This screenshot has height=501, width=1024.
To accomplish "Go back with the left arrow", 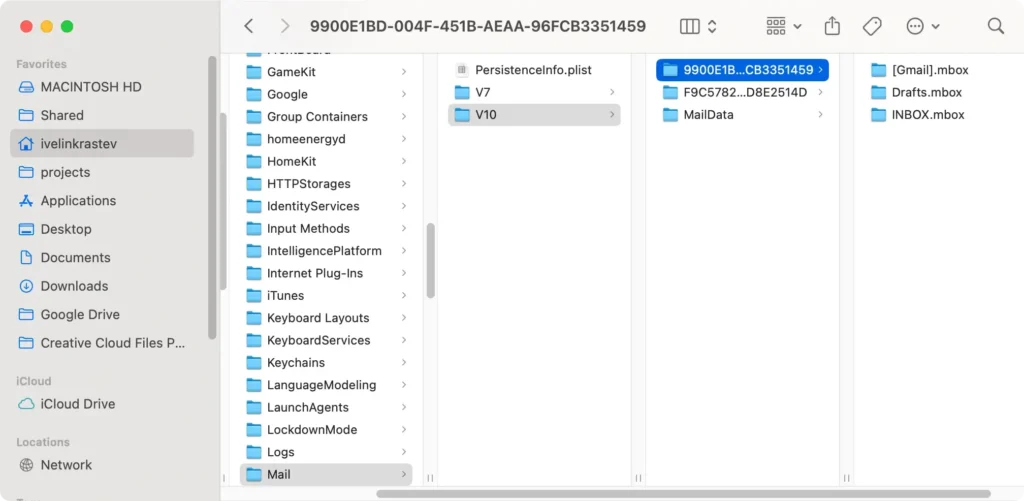I will coord(249,26).
